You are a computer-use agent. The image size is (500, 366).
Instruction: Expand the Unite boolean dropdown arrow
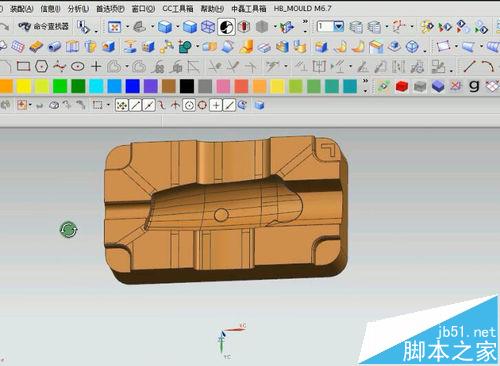click(197, 46)
